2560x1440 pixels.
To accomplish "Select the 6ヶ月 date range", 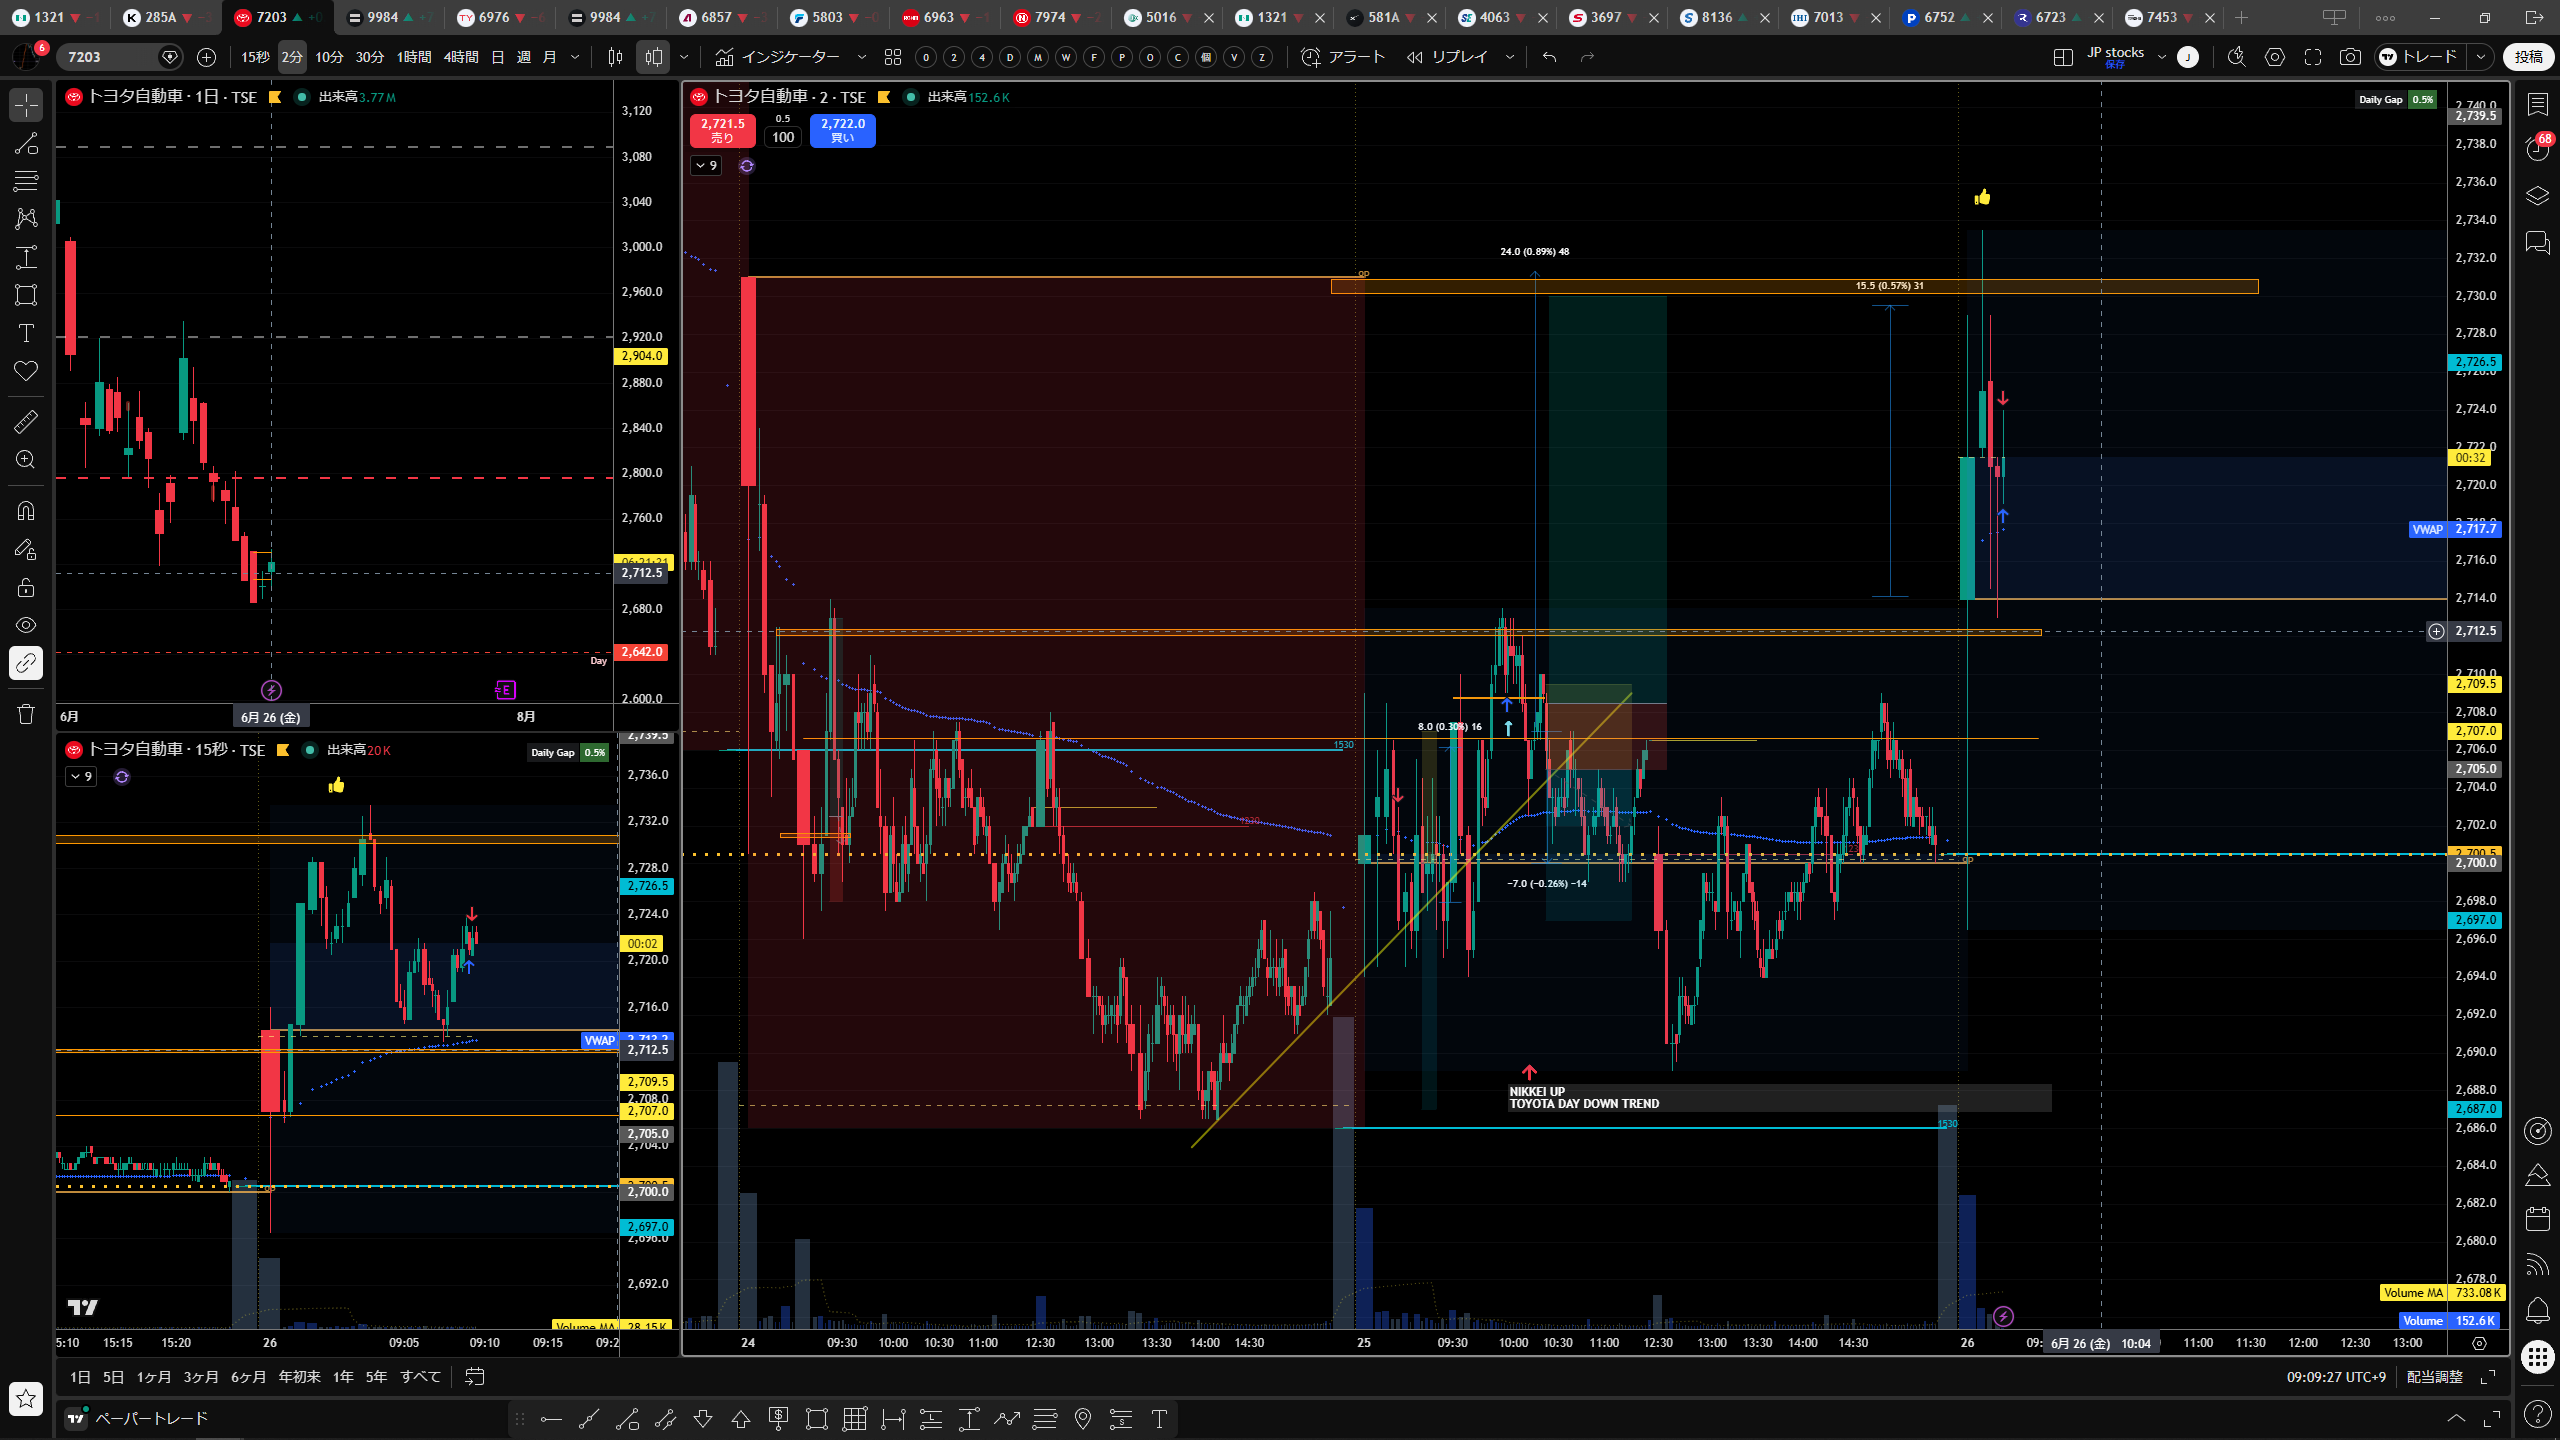I will click(248, 1377).
